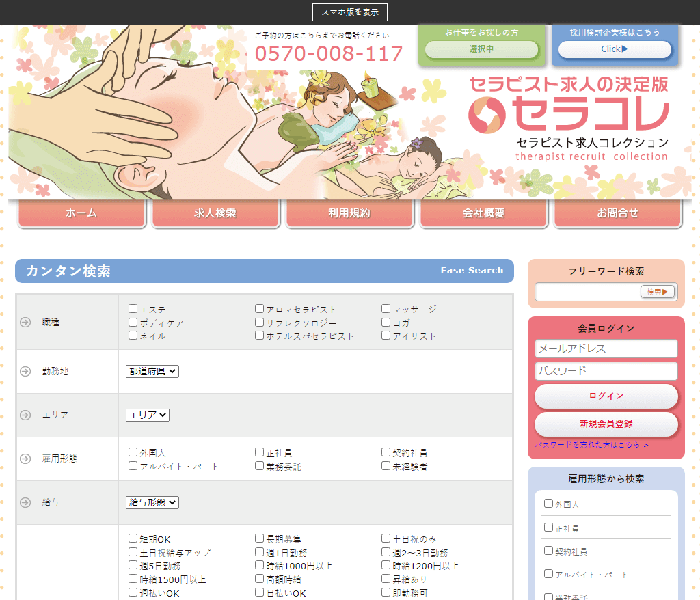Click the arrow icon beside 雇用形態 row label
Viewport: 700px width, 600px height.
tap(25, 458)
